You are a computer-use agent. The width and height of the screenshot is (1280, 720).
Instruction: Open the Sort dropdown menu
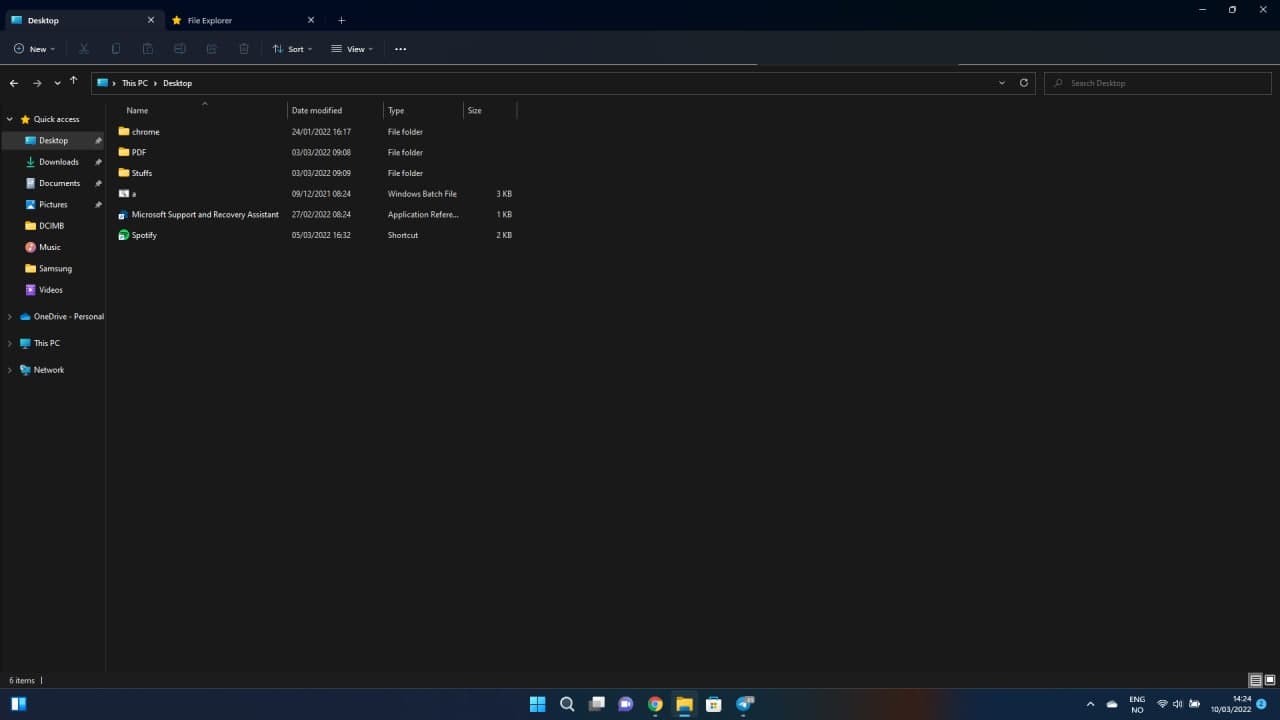(293, 49)
